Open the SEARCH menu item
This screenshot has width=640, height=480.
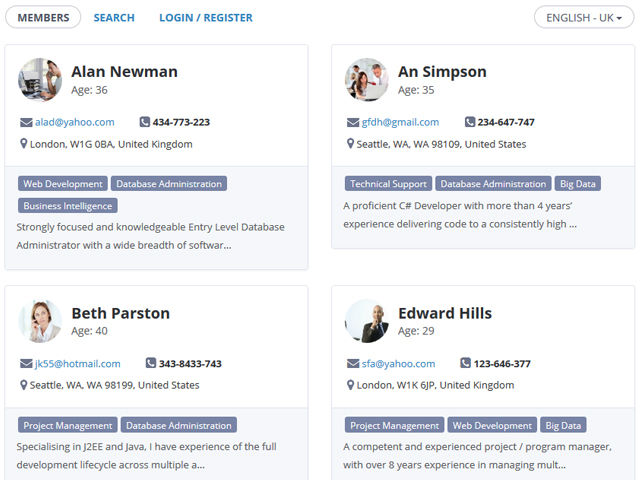tap(114, 18)
